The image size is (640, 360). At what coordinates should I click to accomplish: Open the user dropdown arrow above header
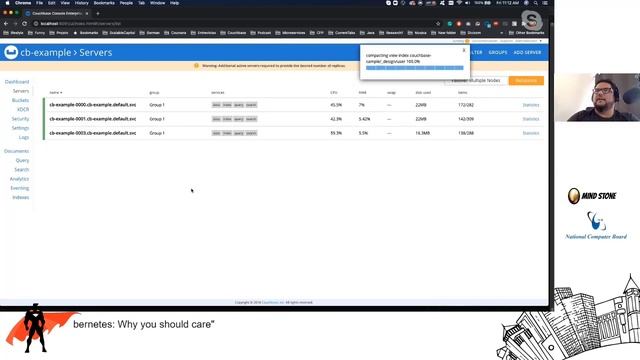541,41
